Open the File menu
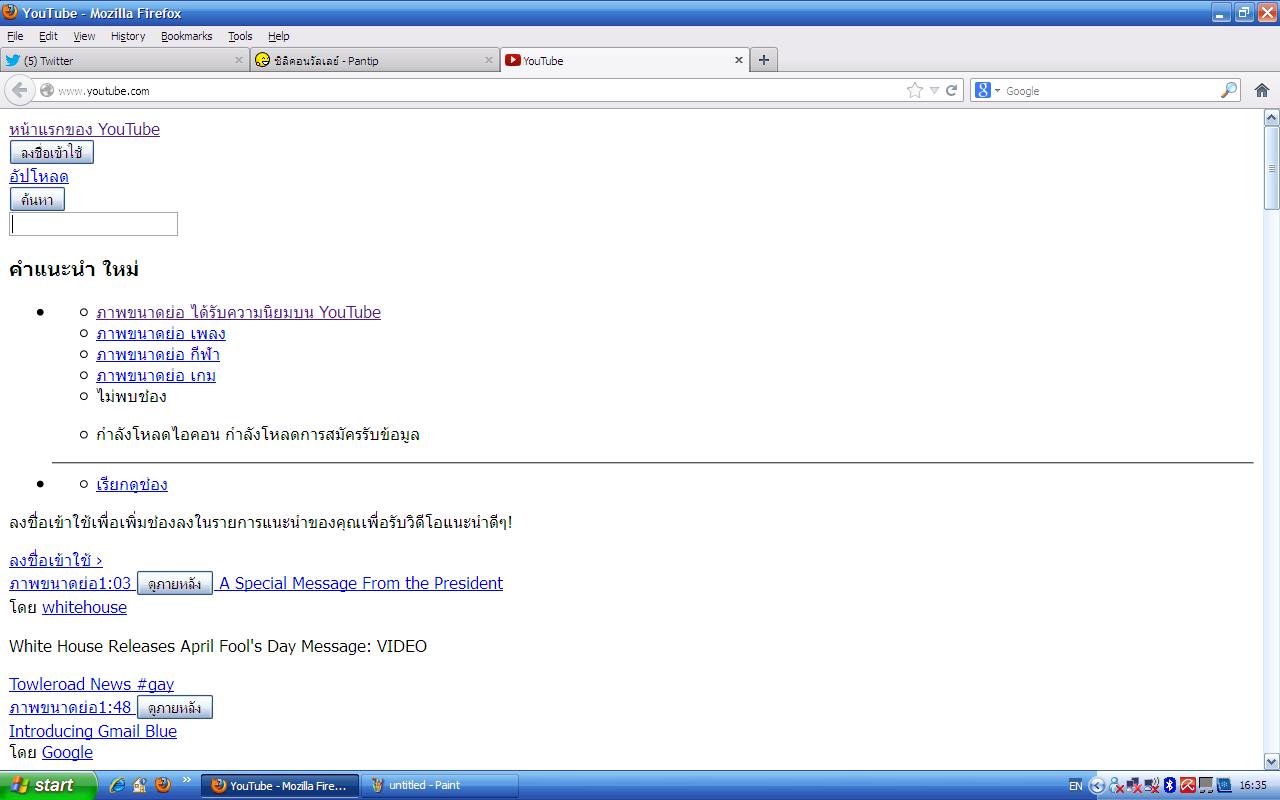The image size is (1280, 800). tap(15, 36)
